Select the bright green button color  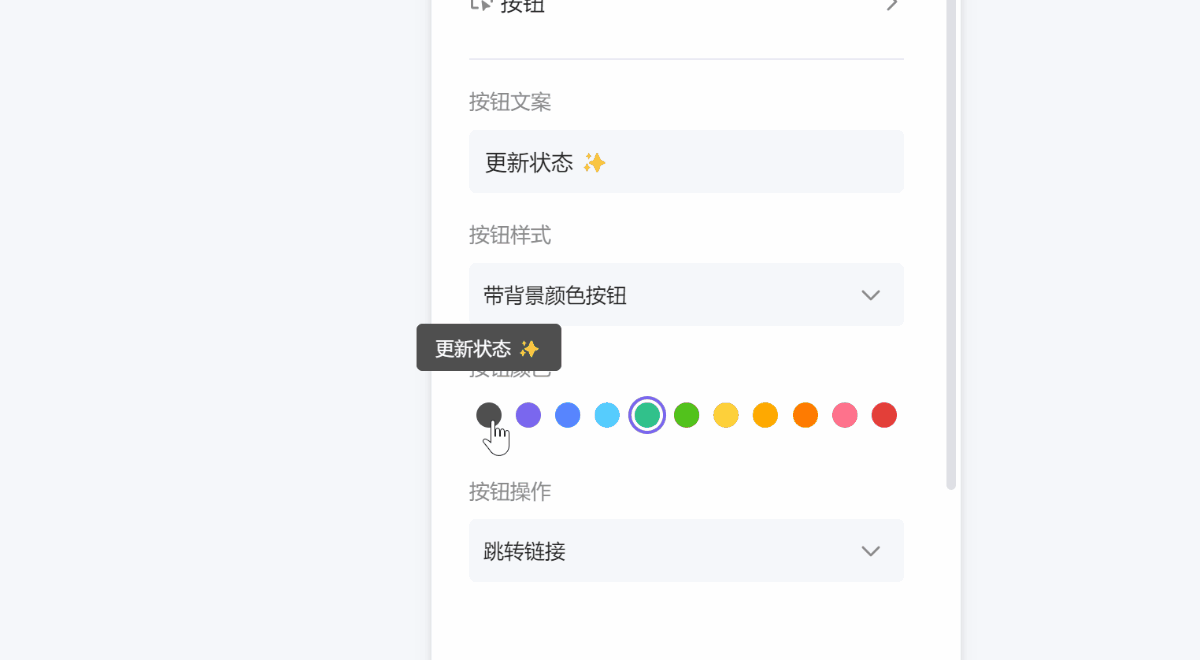[x=686, y=414]
